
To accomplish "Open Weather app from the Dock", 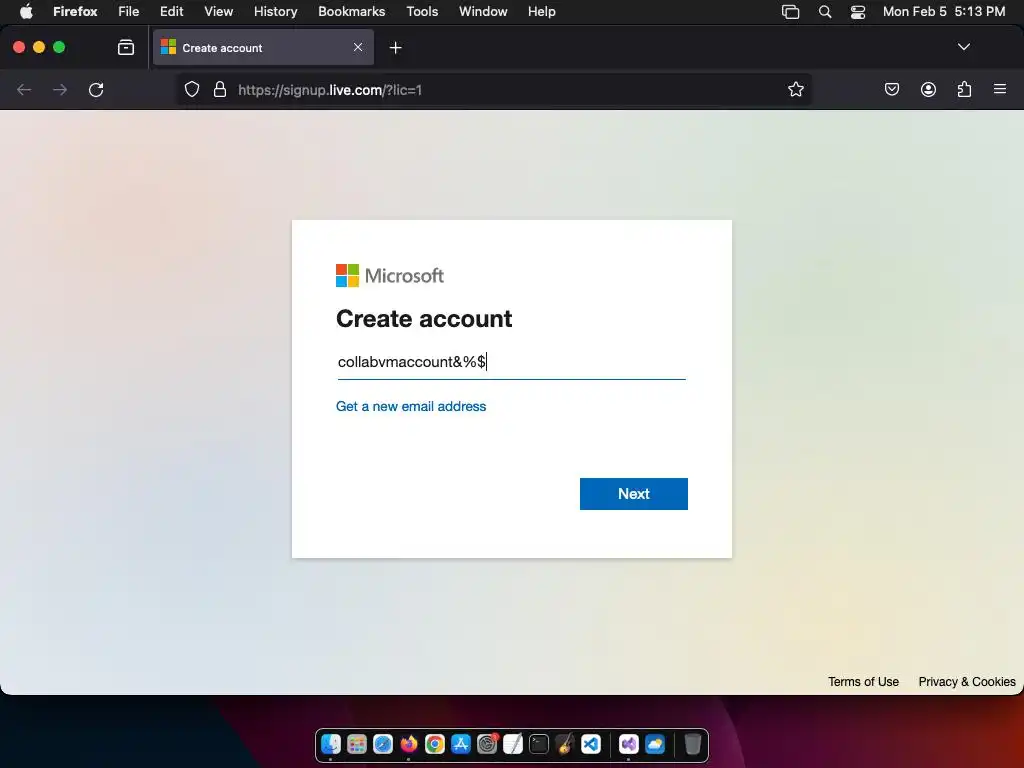I will tap(654, 744).
